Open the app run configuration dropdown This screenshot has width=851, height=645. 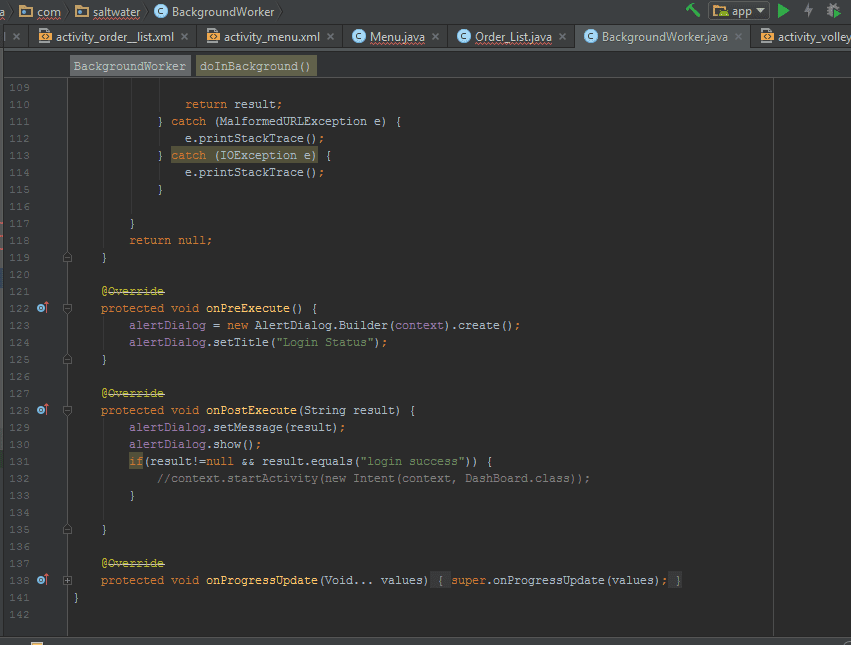(739, 11)
